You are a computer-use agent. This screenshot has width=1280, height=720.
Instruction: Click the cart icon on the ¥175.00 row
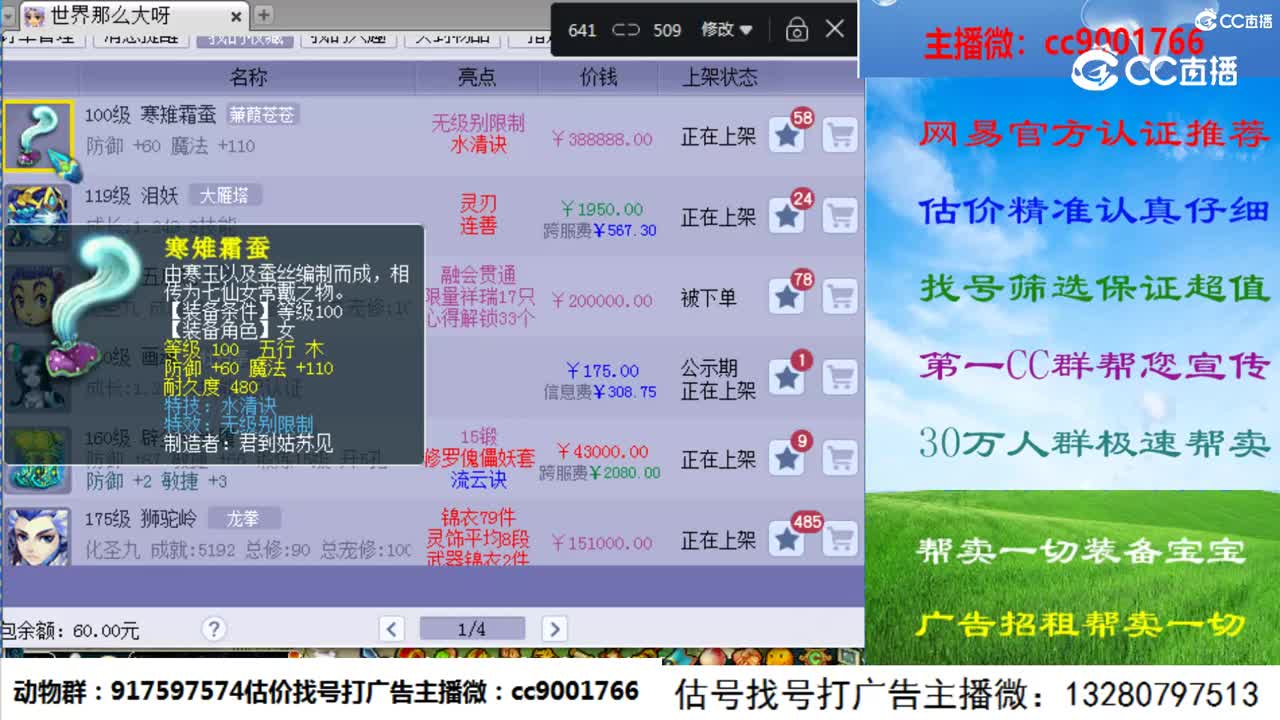tap(841, 378)
